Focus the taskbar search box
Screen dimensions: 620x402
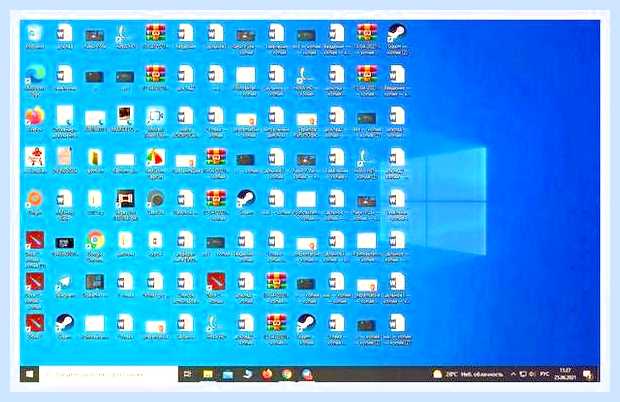point(109,374)
